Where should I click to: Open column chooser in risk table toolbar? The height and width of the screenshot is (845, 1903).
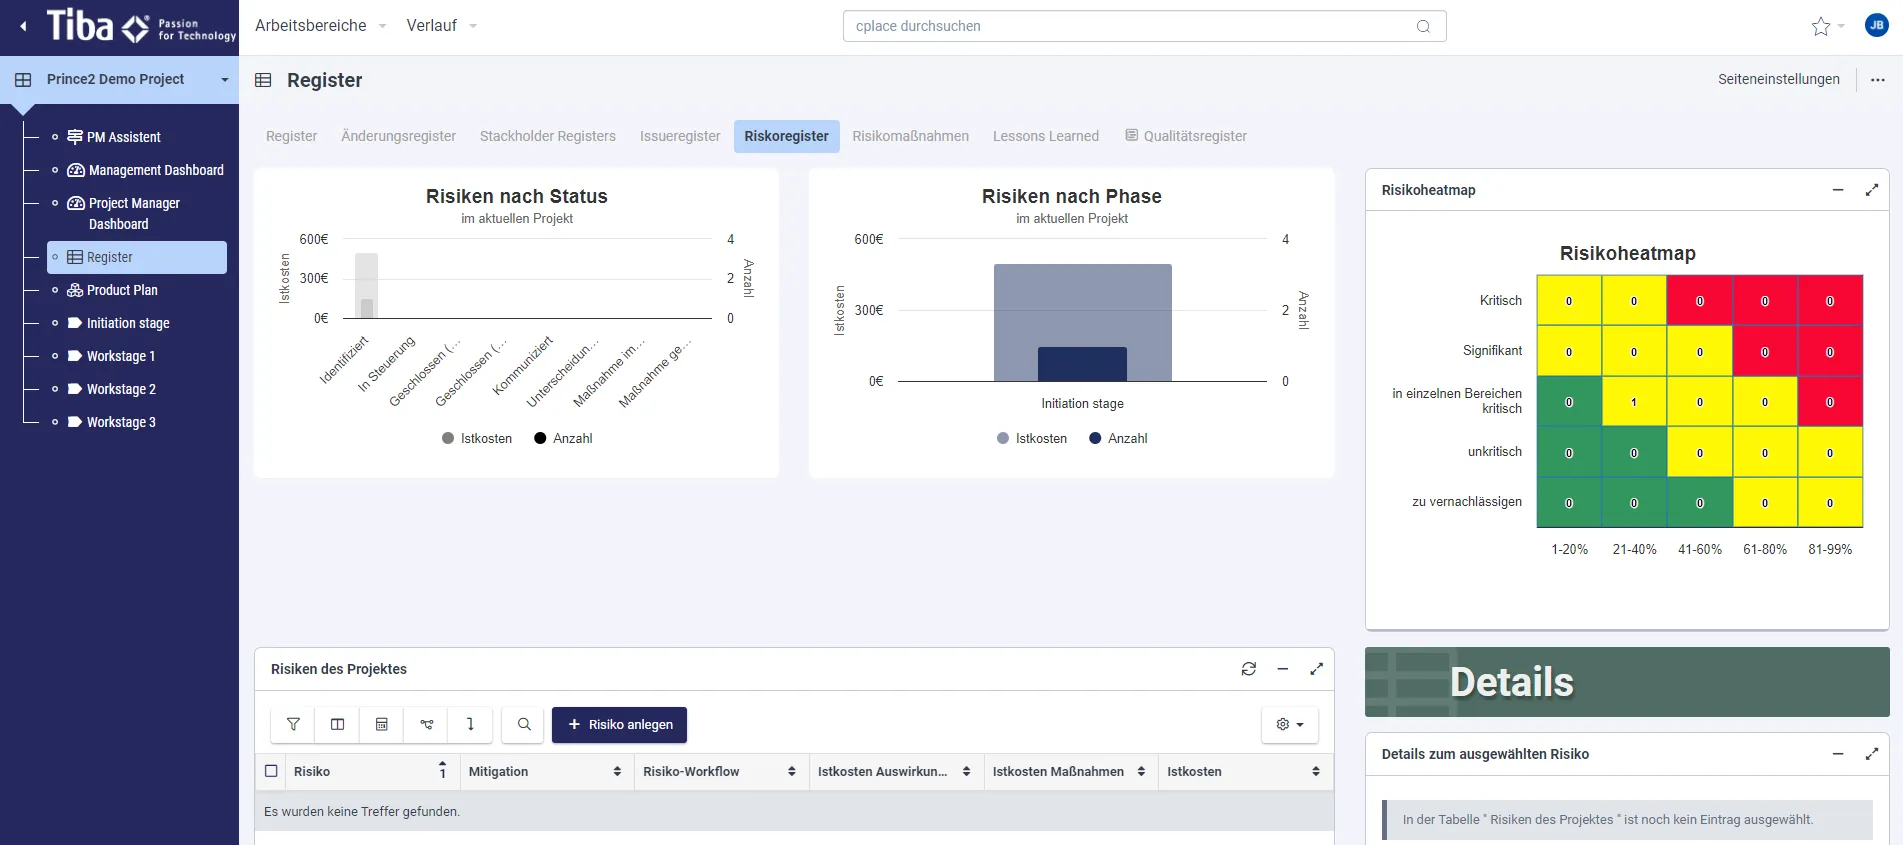337,724
